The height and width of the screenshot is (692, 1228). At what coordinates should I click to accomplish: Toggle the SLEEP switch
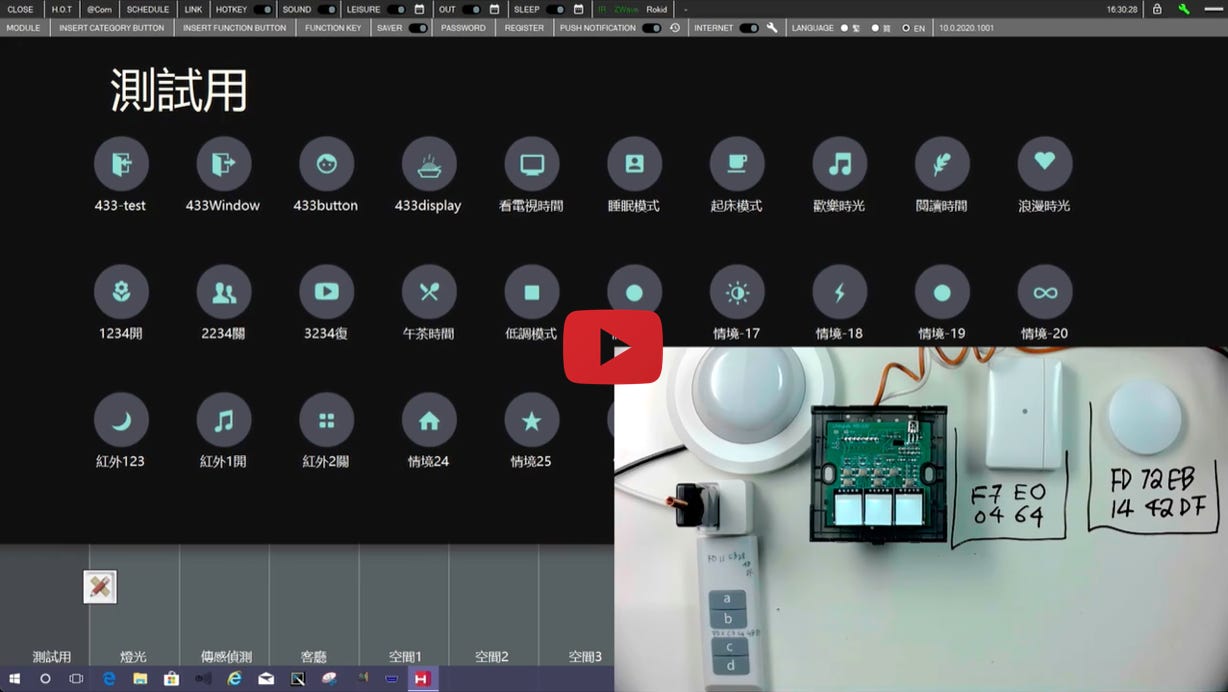(x=555, y=9)
